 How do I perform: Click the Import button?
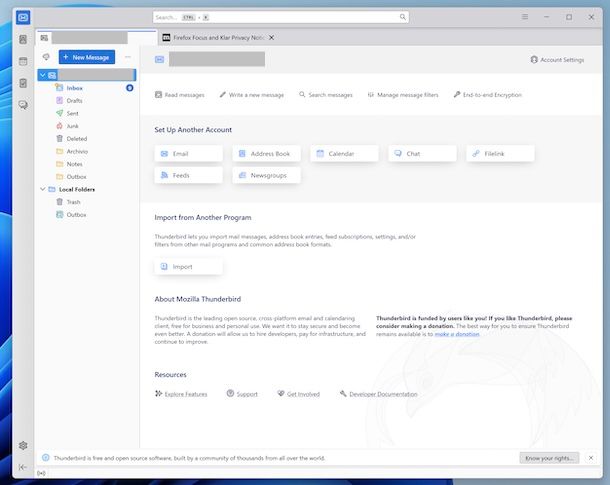(188, 267)
